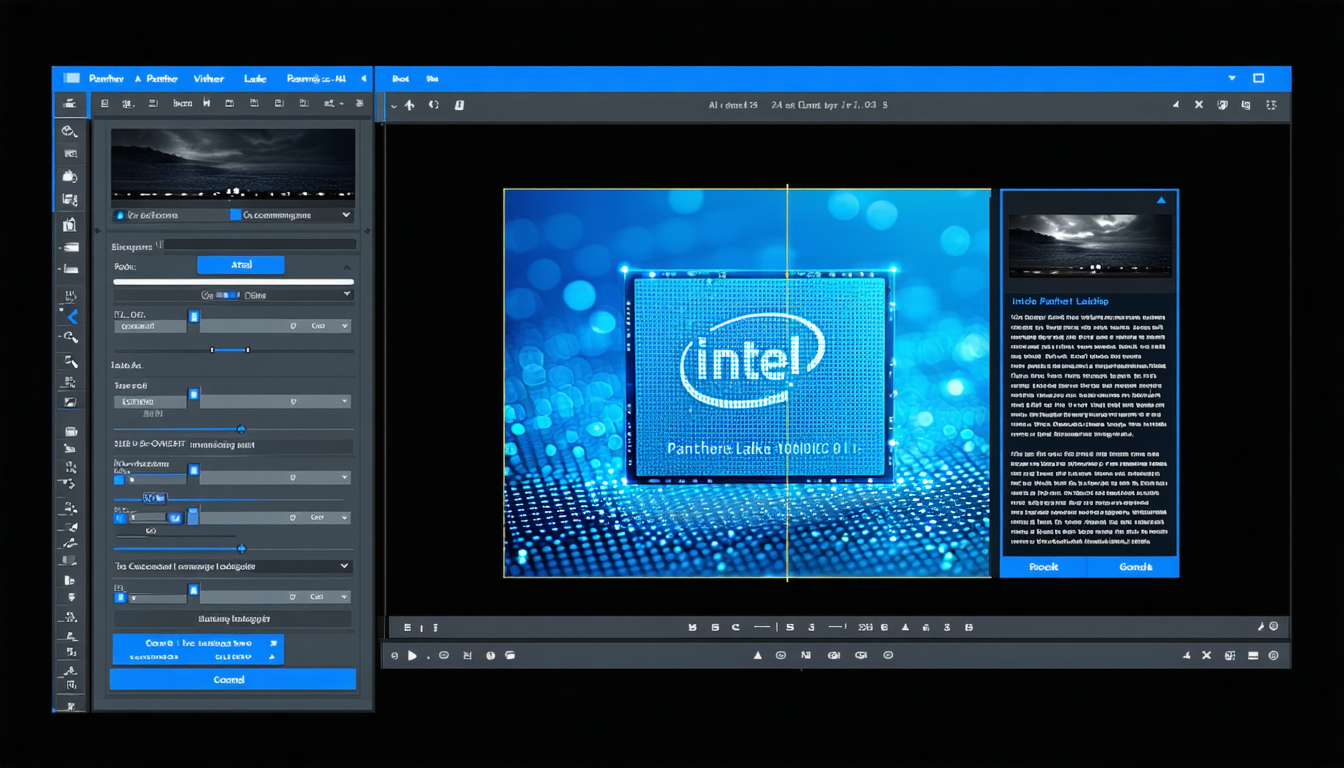Toggle the blue checkbox under the preview image

pyautogui.click(x=236, y=215)
